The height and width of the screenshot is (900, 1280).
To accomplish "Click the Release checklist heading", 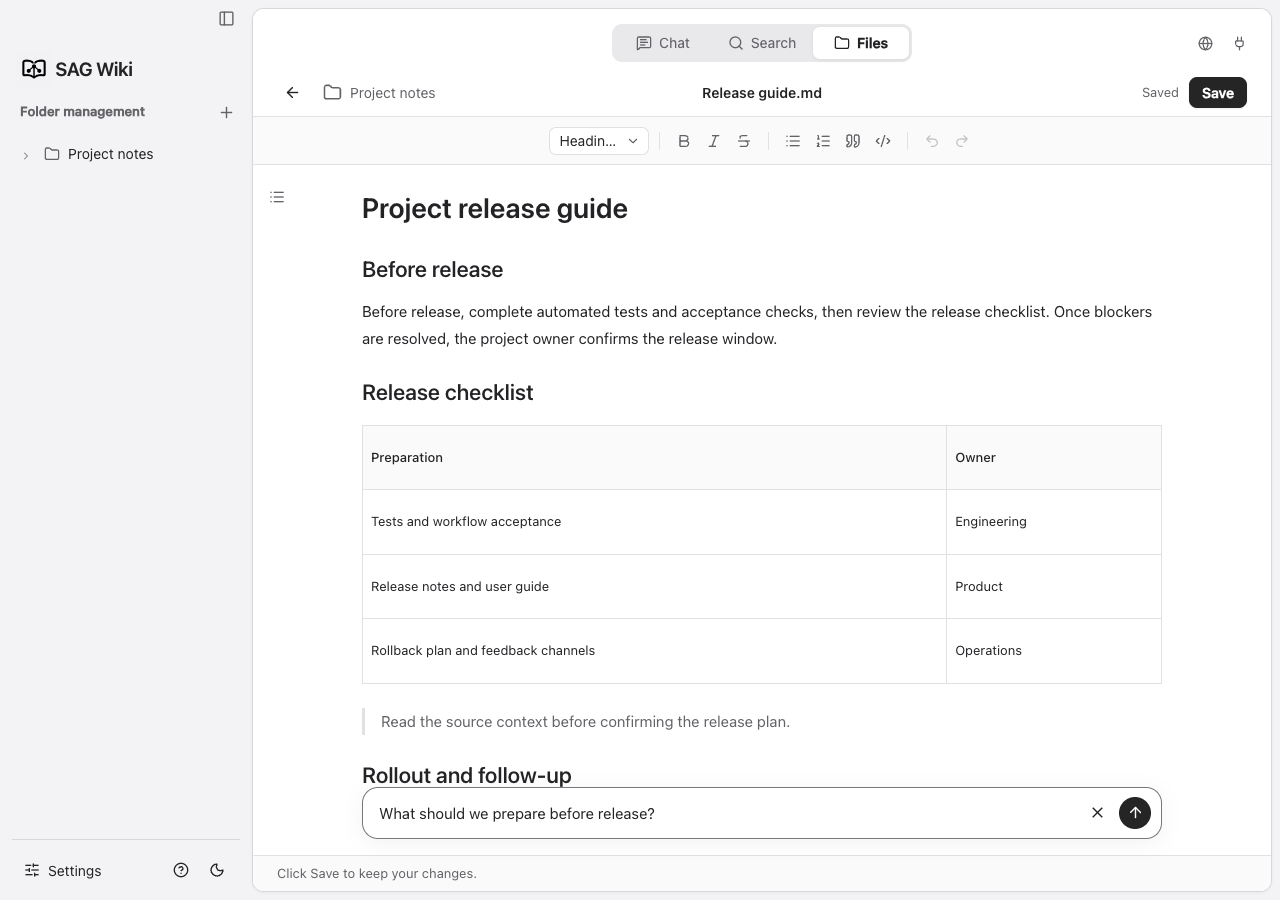I will (447, 393).
